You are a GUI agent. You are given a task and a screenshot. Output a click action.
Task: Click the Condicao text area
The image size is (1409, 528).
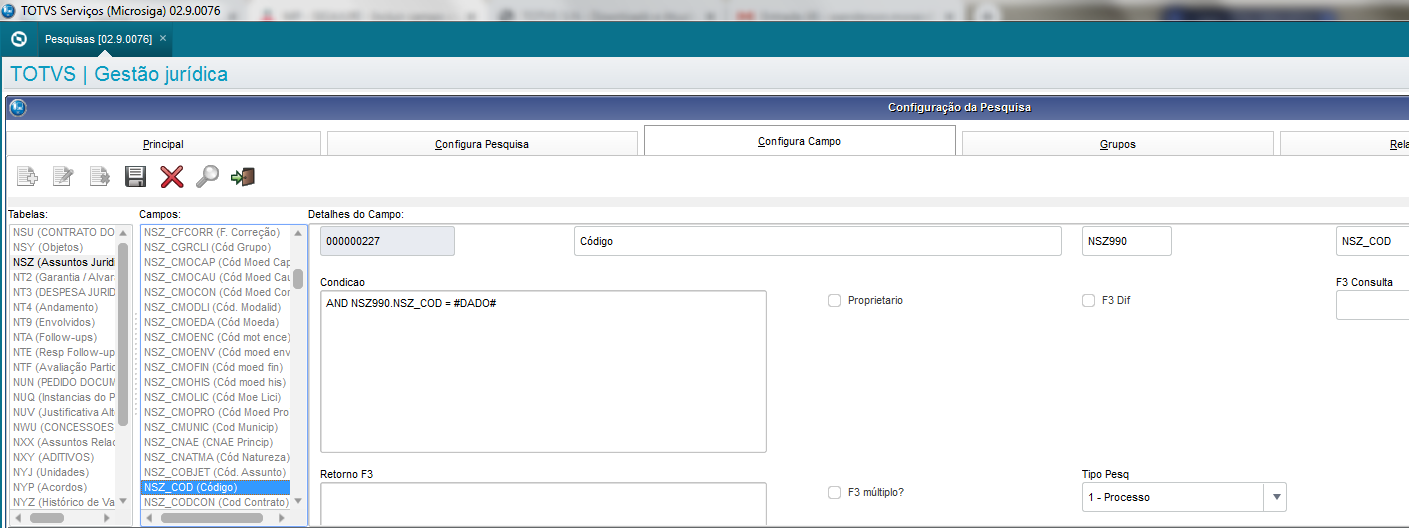[543, 371]
